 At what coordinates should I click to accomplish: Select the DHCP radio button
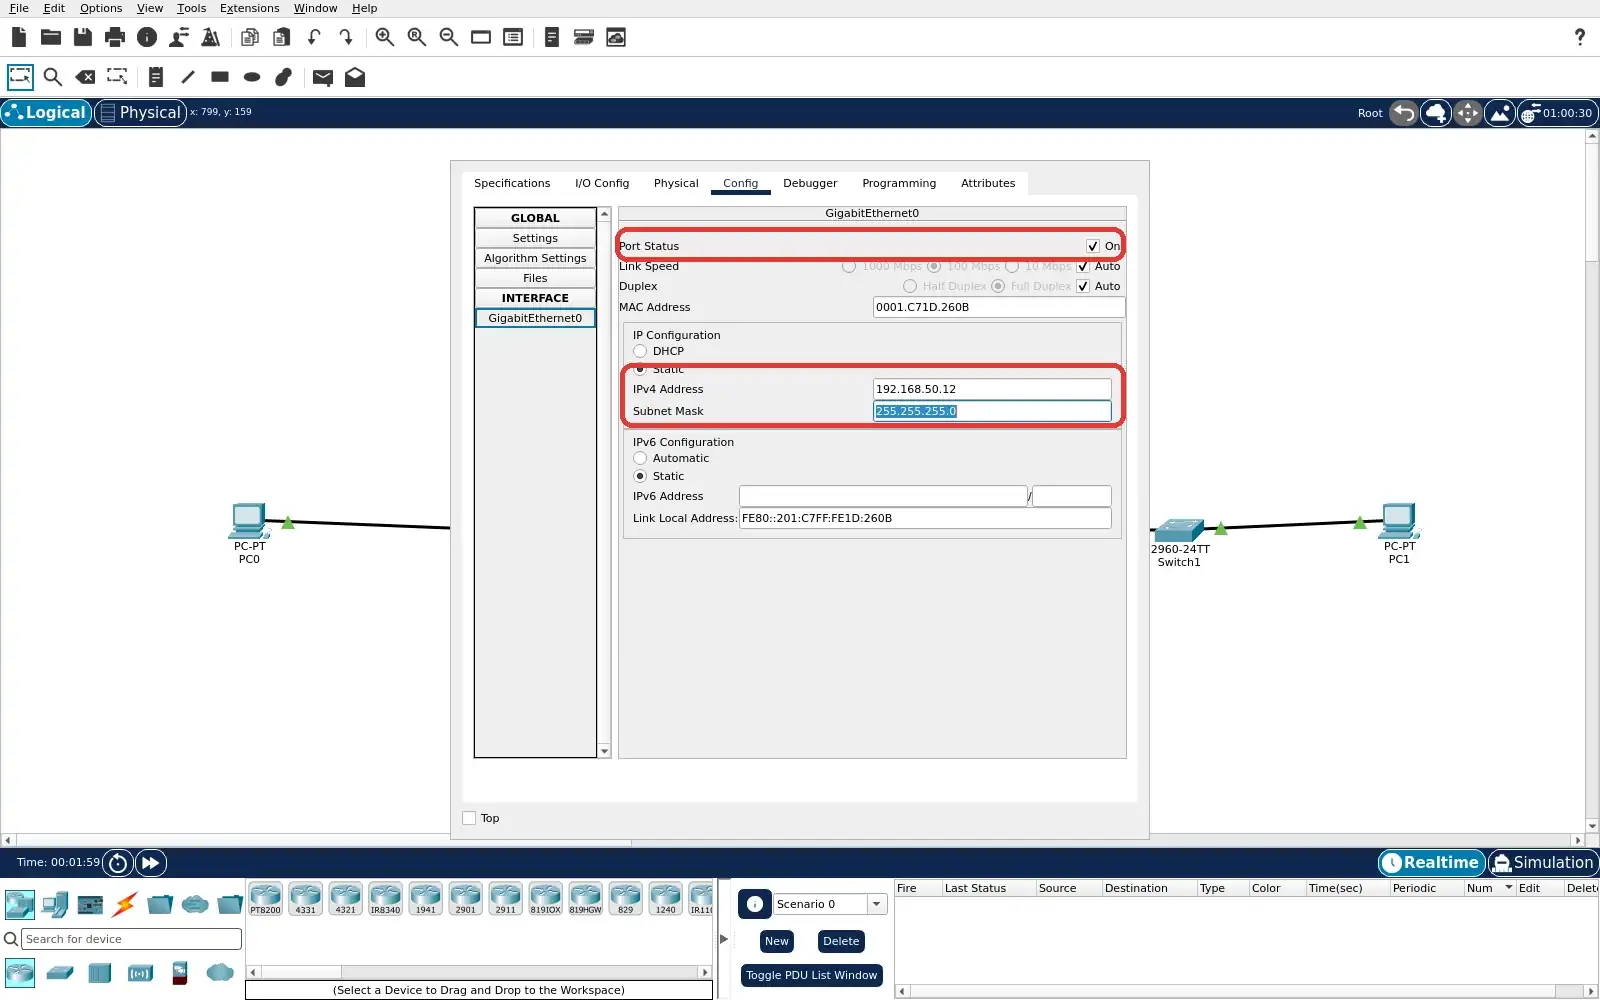[640, 351]
